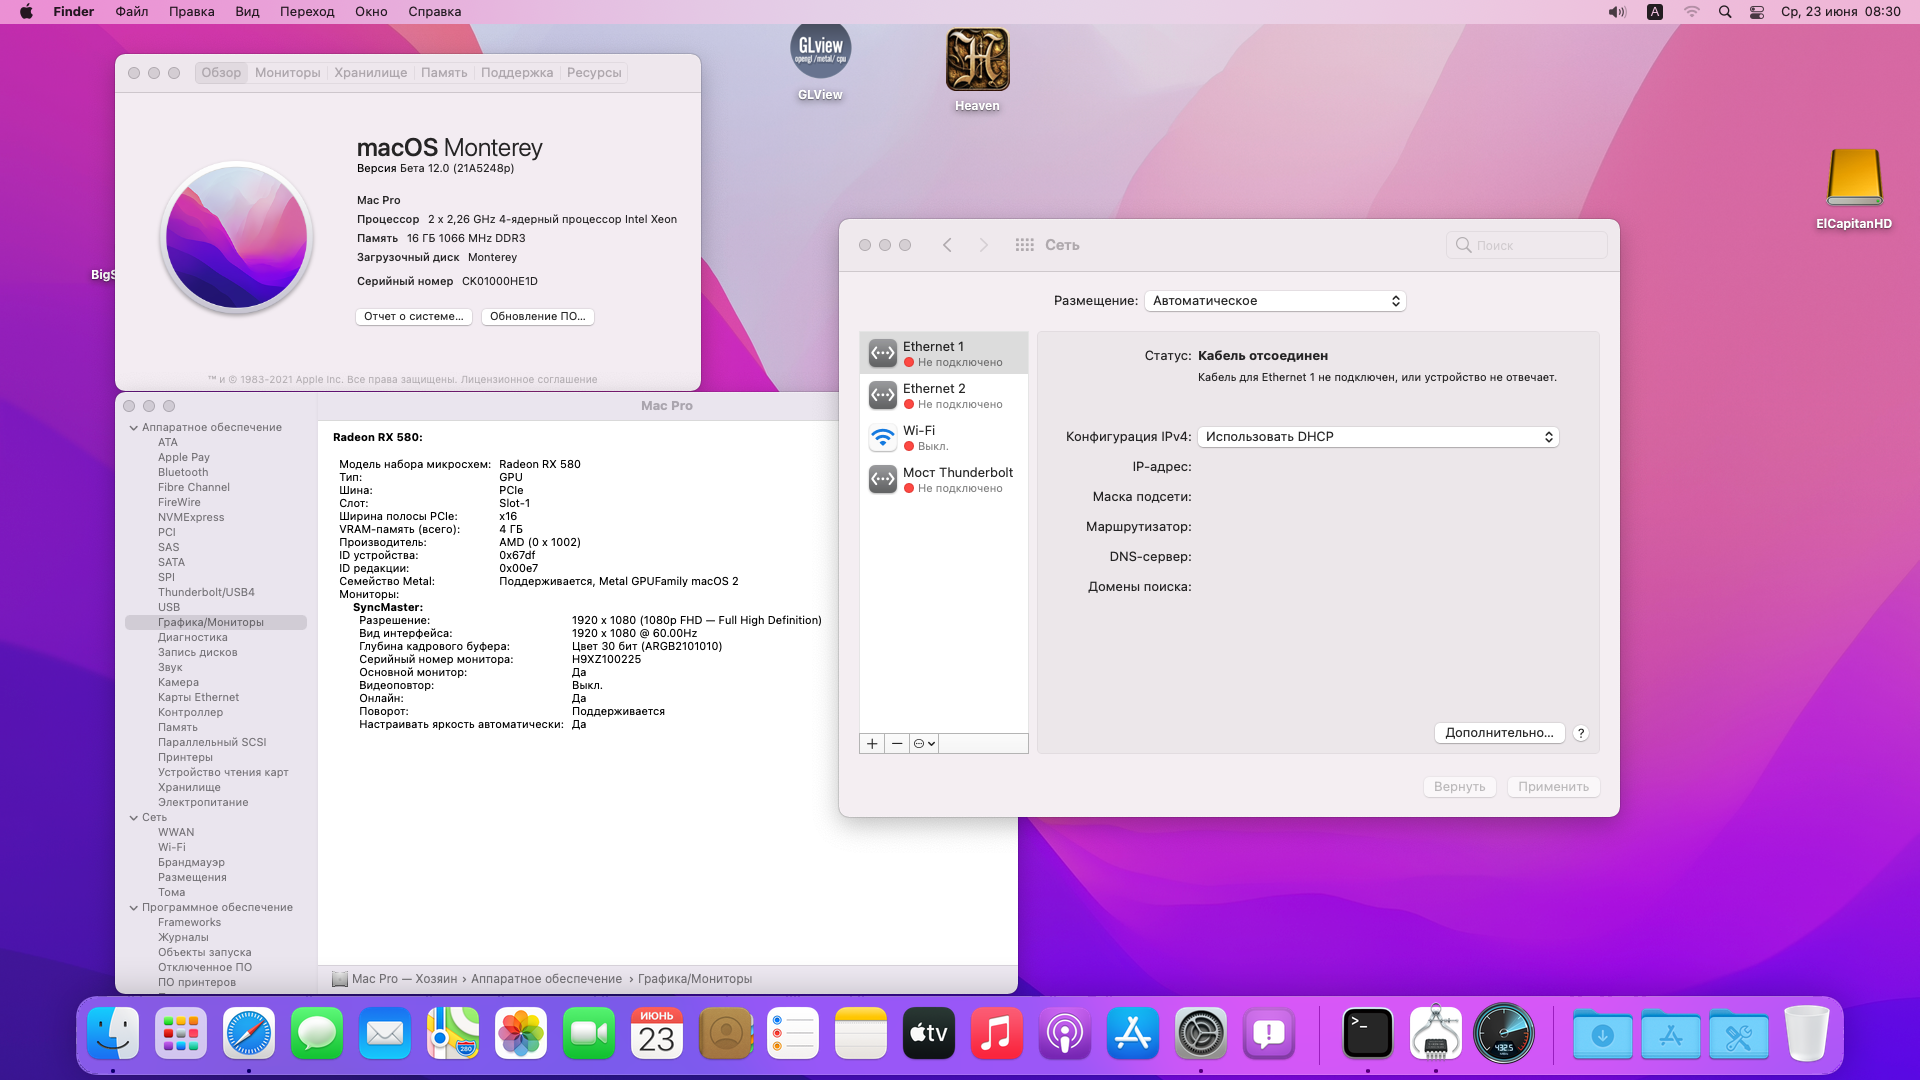Open the Конфигурация IPv4 dropdown

tap(1378, 437)
